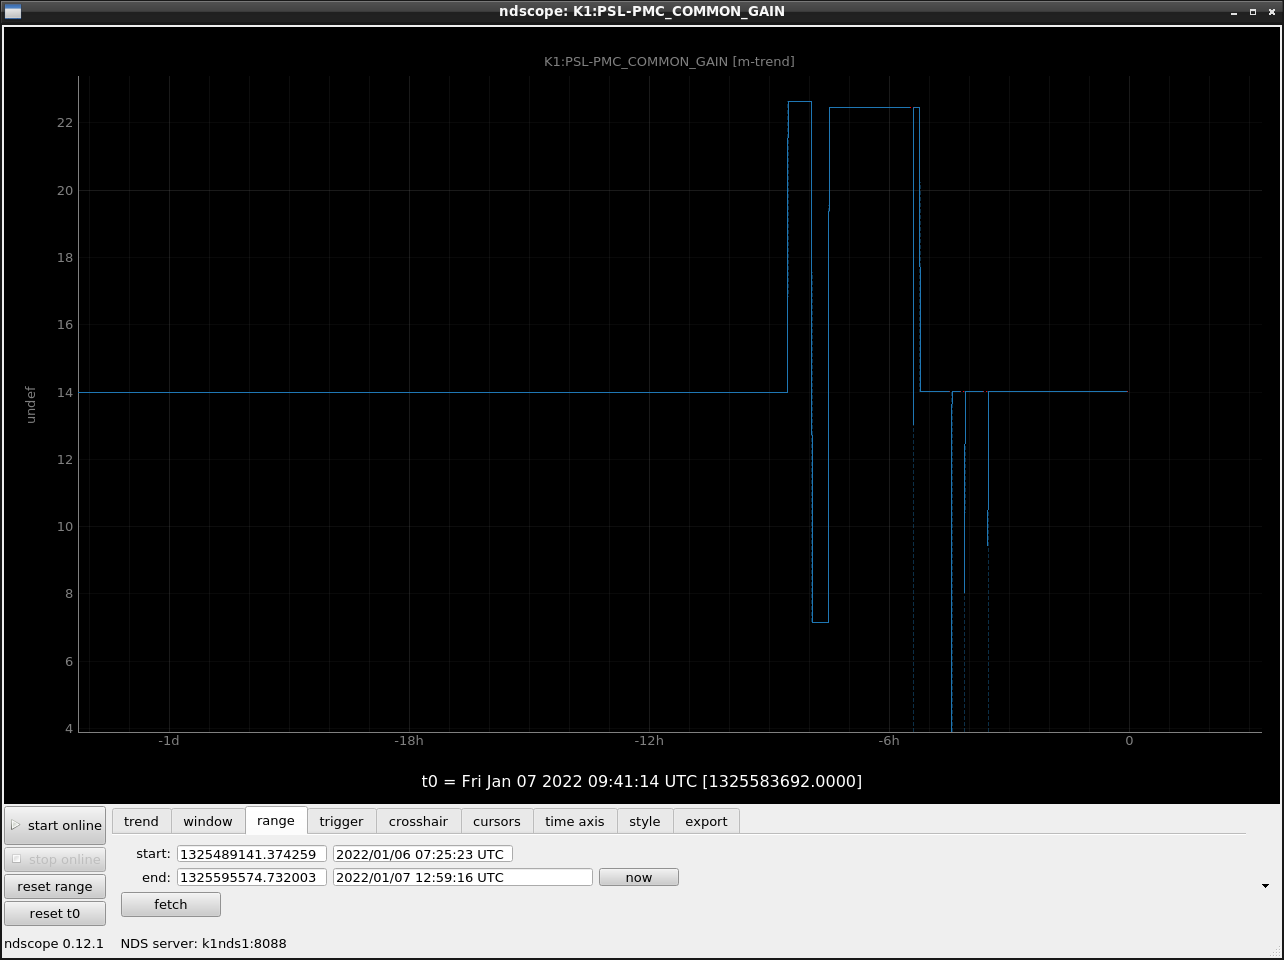The image size is (1284, 960).
Task: Click the -1d time axis label
Action: tap(169, 741)
